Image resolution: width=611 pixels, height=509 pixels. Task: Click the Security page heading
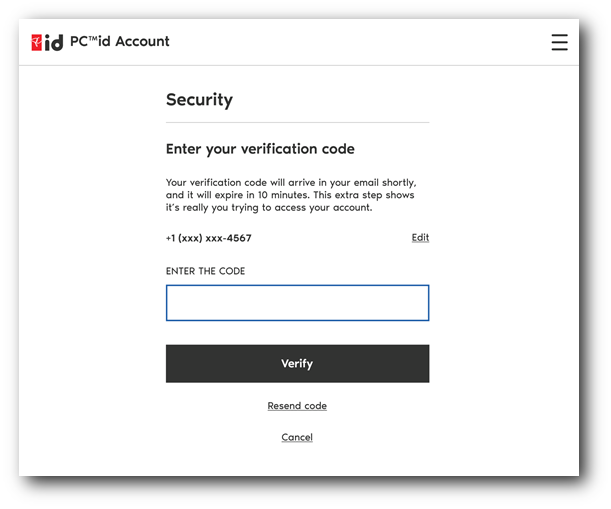[x=199, y=100]
